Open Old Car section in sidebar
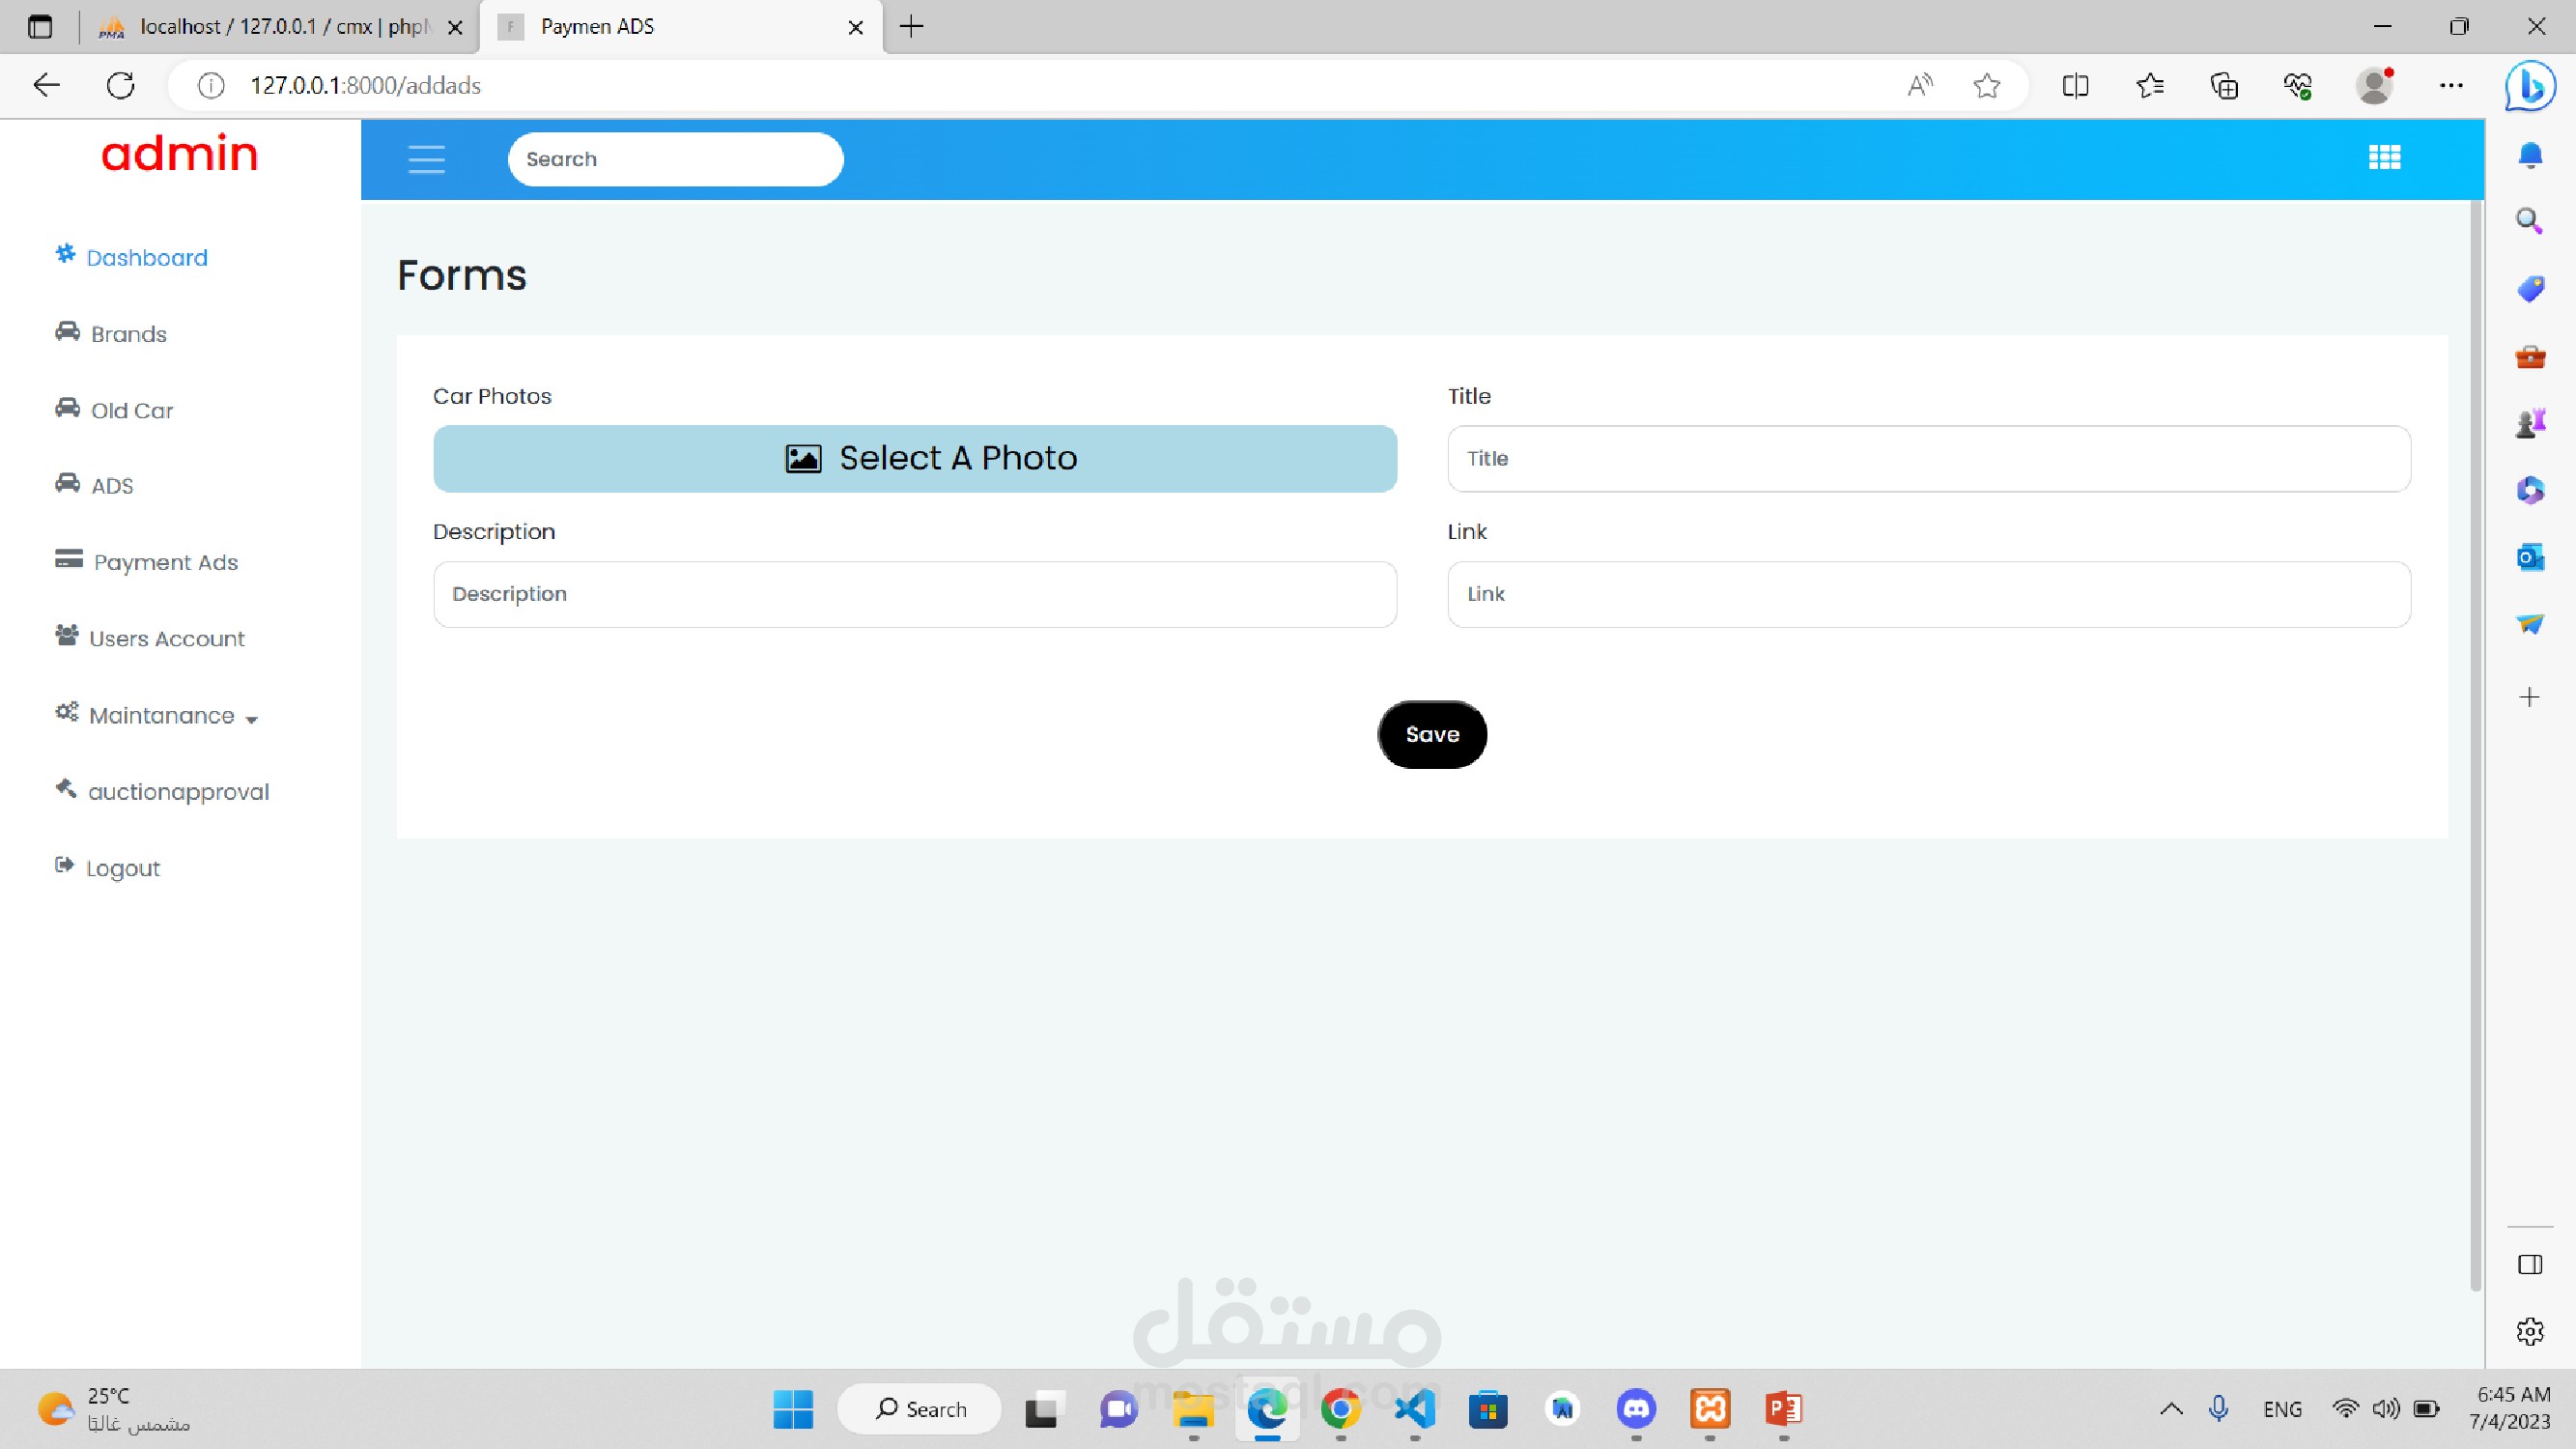 (131, 410)
